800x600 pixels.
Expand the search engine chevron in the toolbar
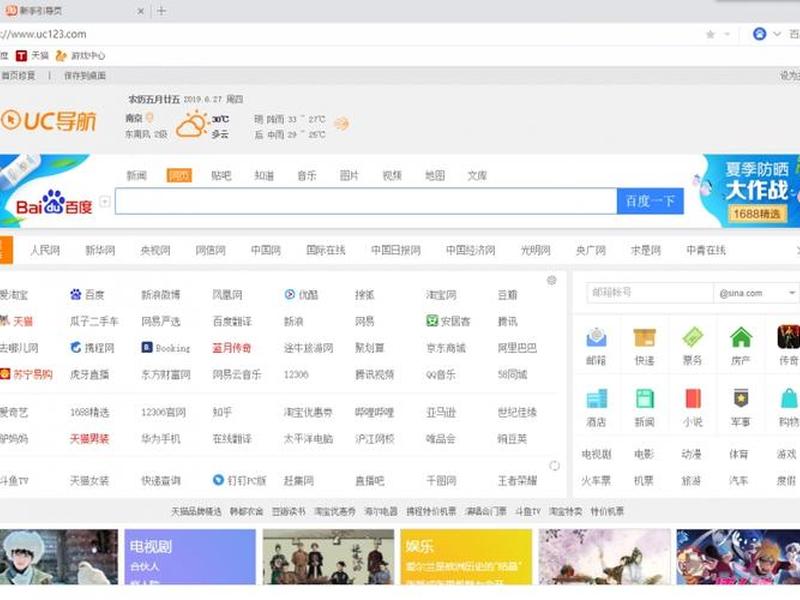click(777, 34)
